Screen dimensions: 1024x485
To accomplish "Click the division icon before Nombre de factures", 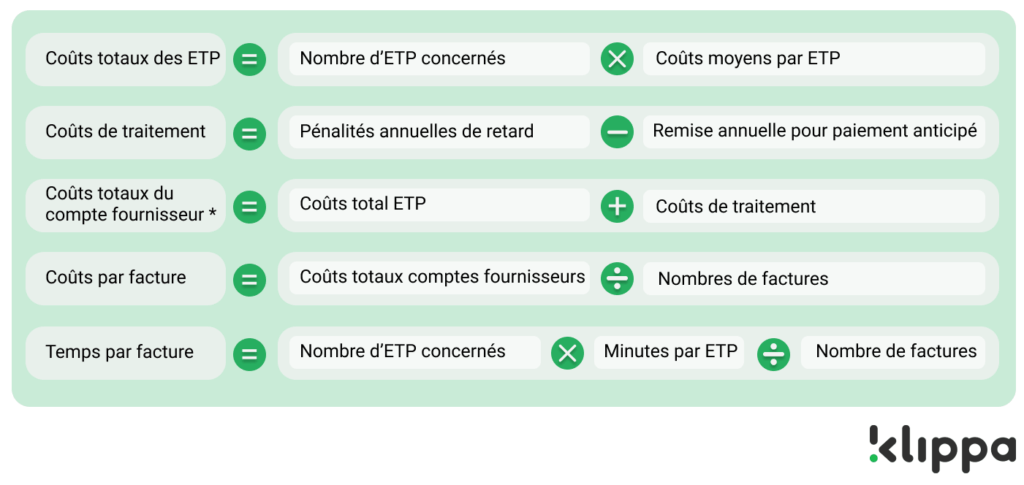I will pos(774,355).
